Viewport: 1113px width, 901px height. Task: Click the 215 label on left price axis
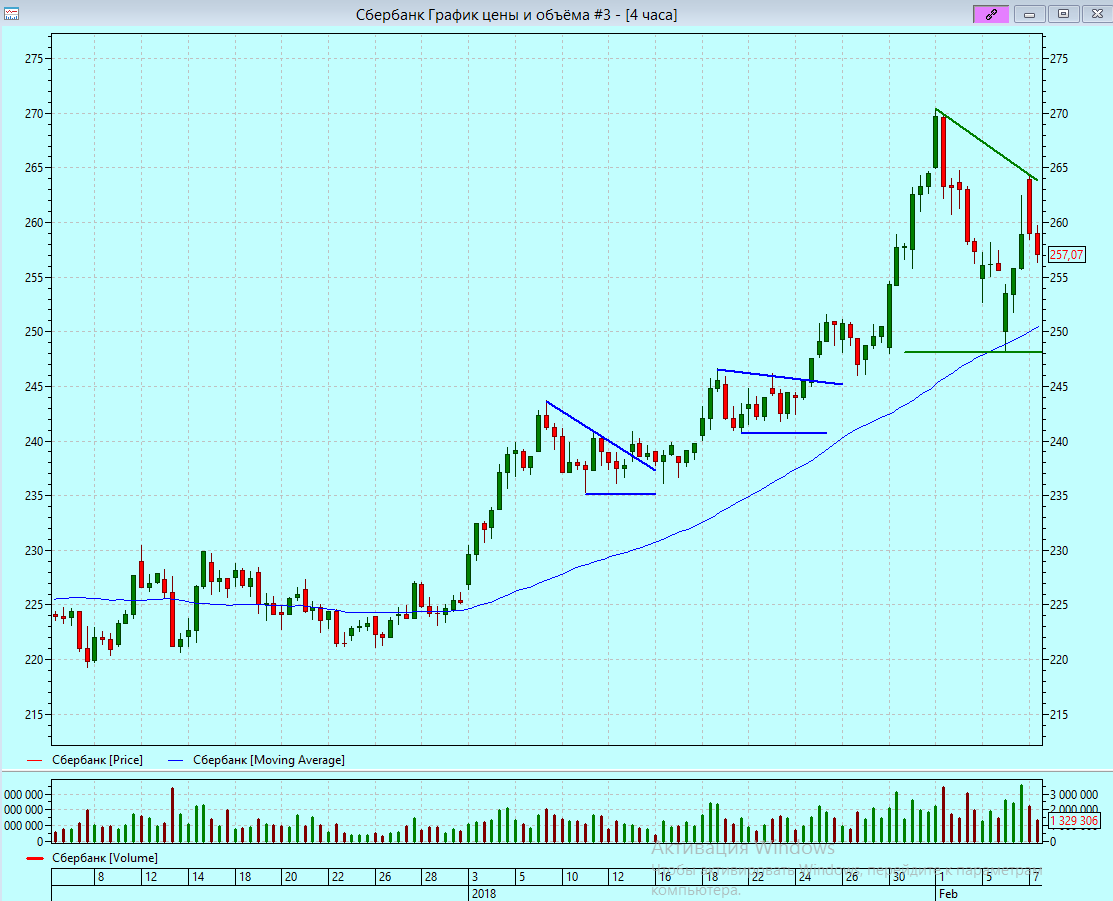point(34,714)
